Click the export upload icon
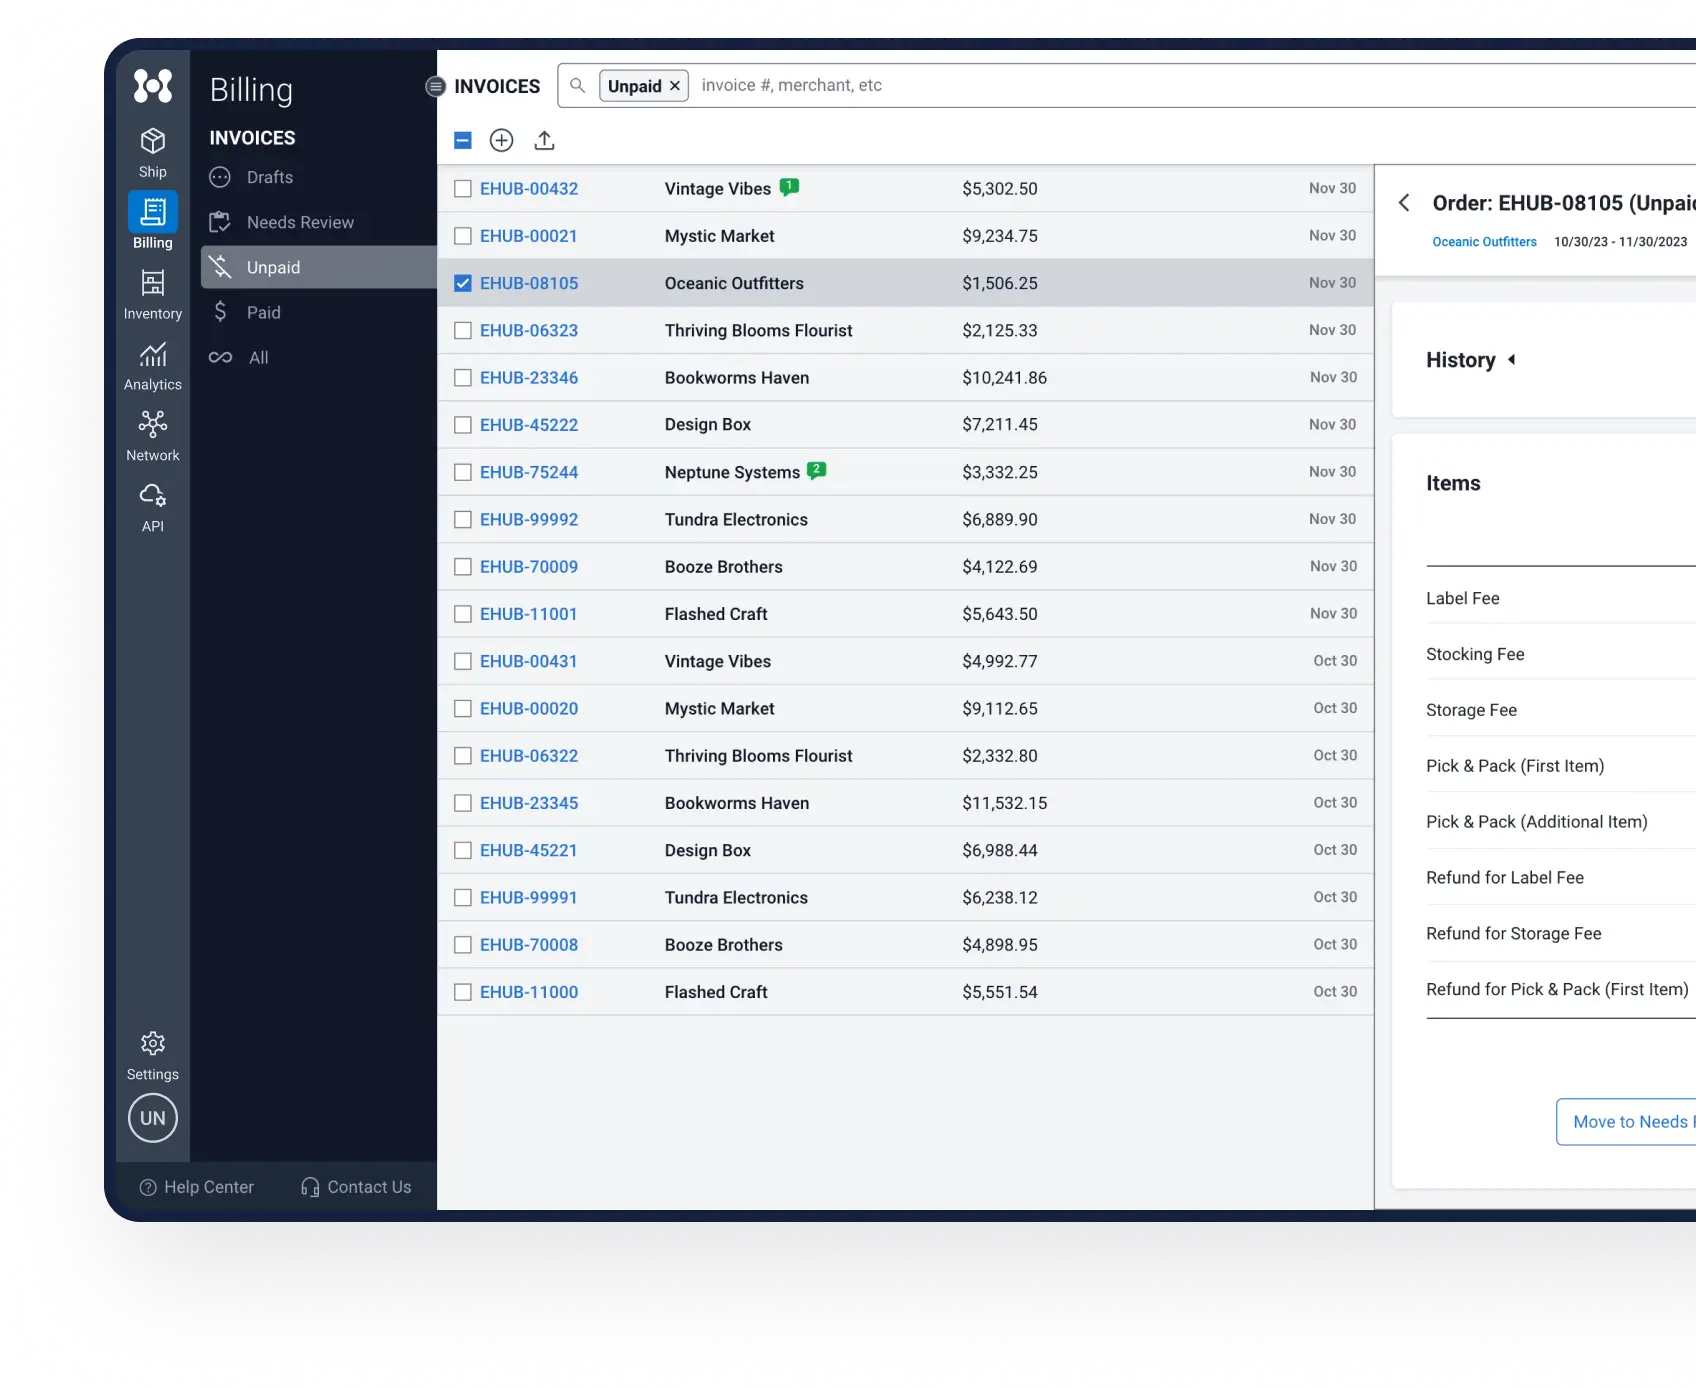 point(544,140)
